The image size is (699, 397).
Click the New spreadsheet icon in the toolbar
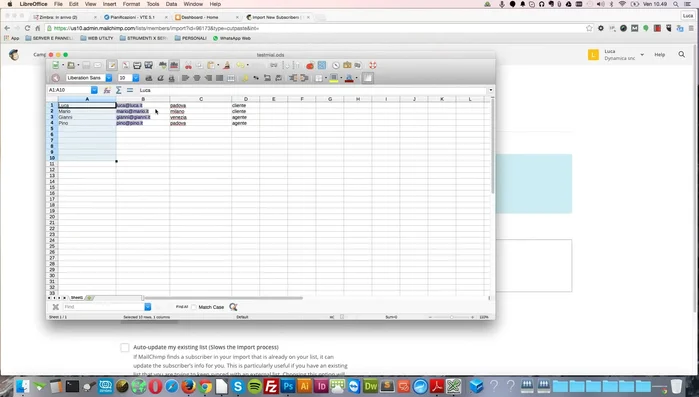tap(56, 65)
